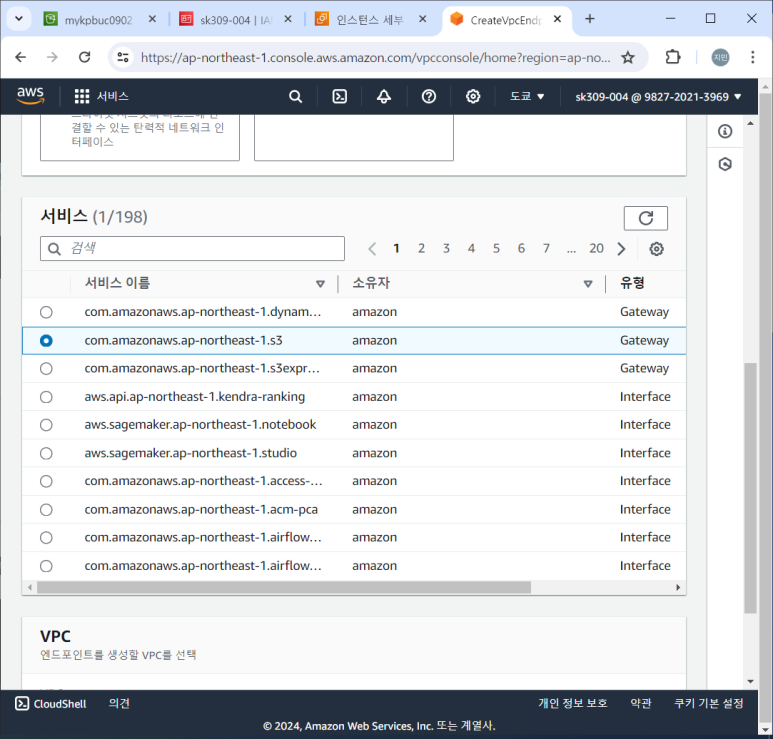Open privacy link in footer
Image resolution: width=773 pixels, height=739 pixels.
(573, 704)
